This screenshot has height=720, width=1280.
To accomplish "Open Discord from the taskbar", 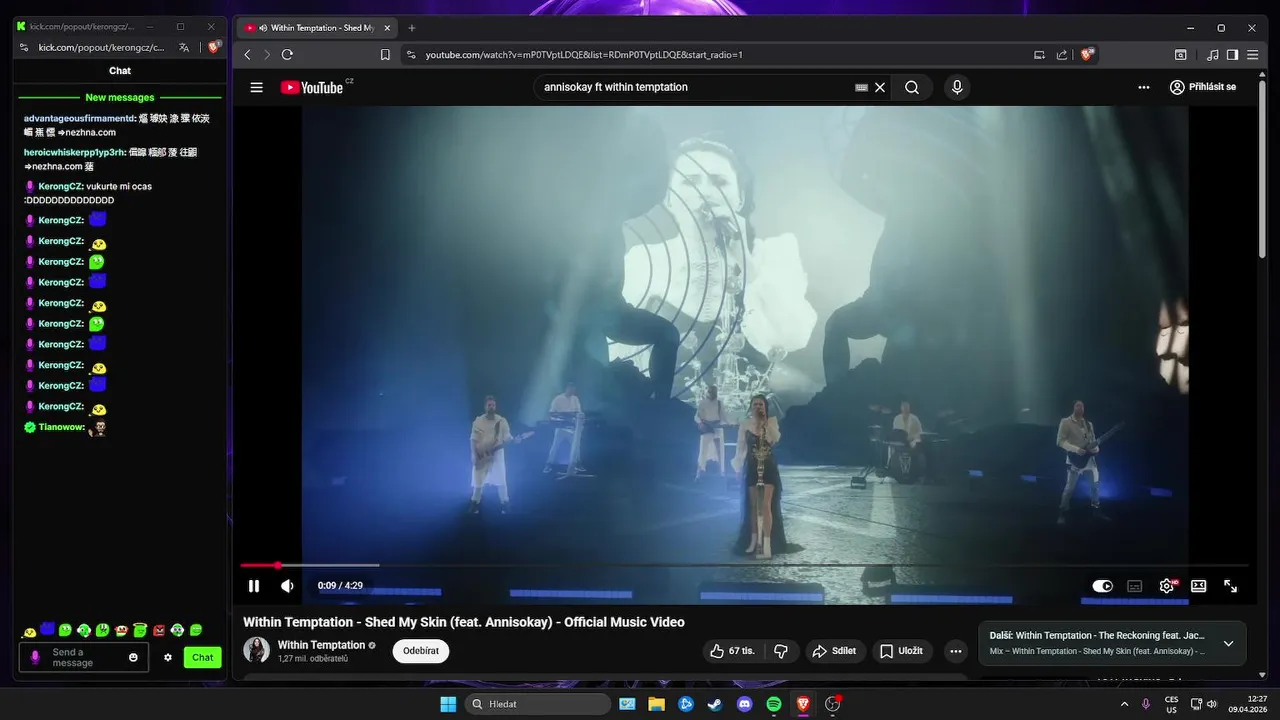I will coord(744,704).
